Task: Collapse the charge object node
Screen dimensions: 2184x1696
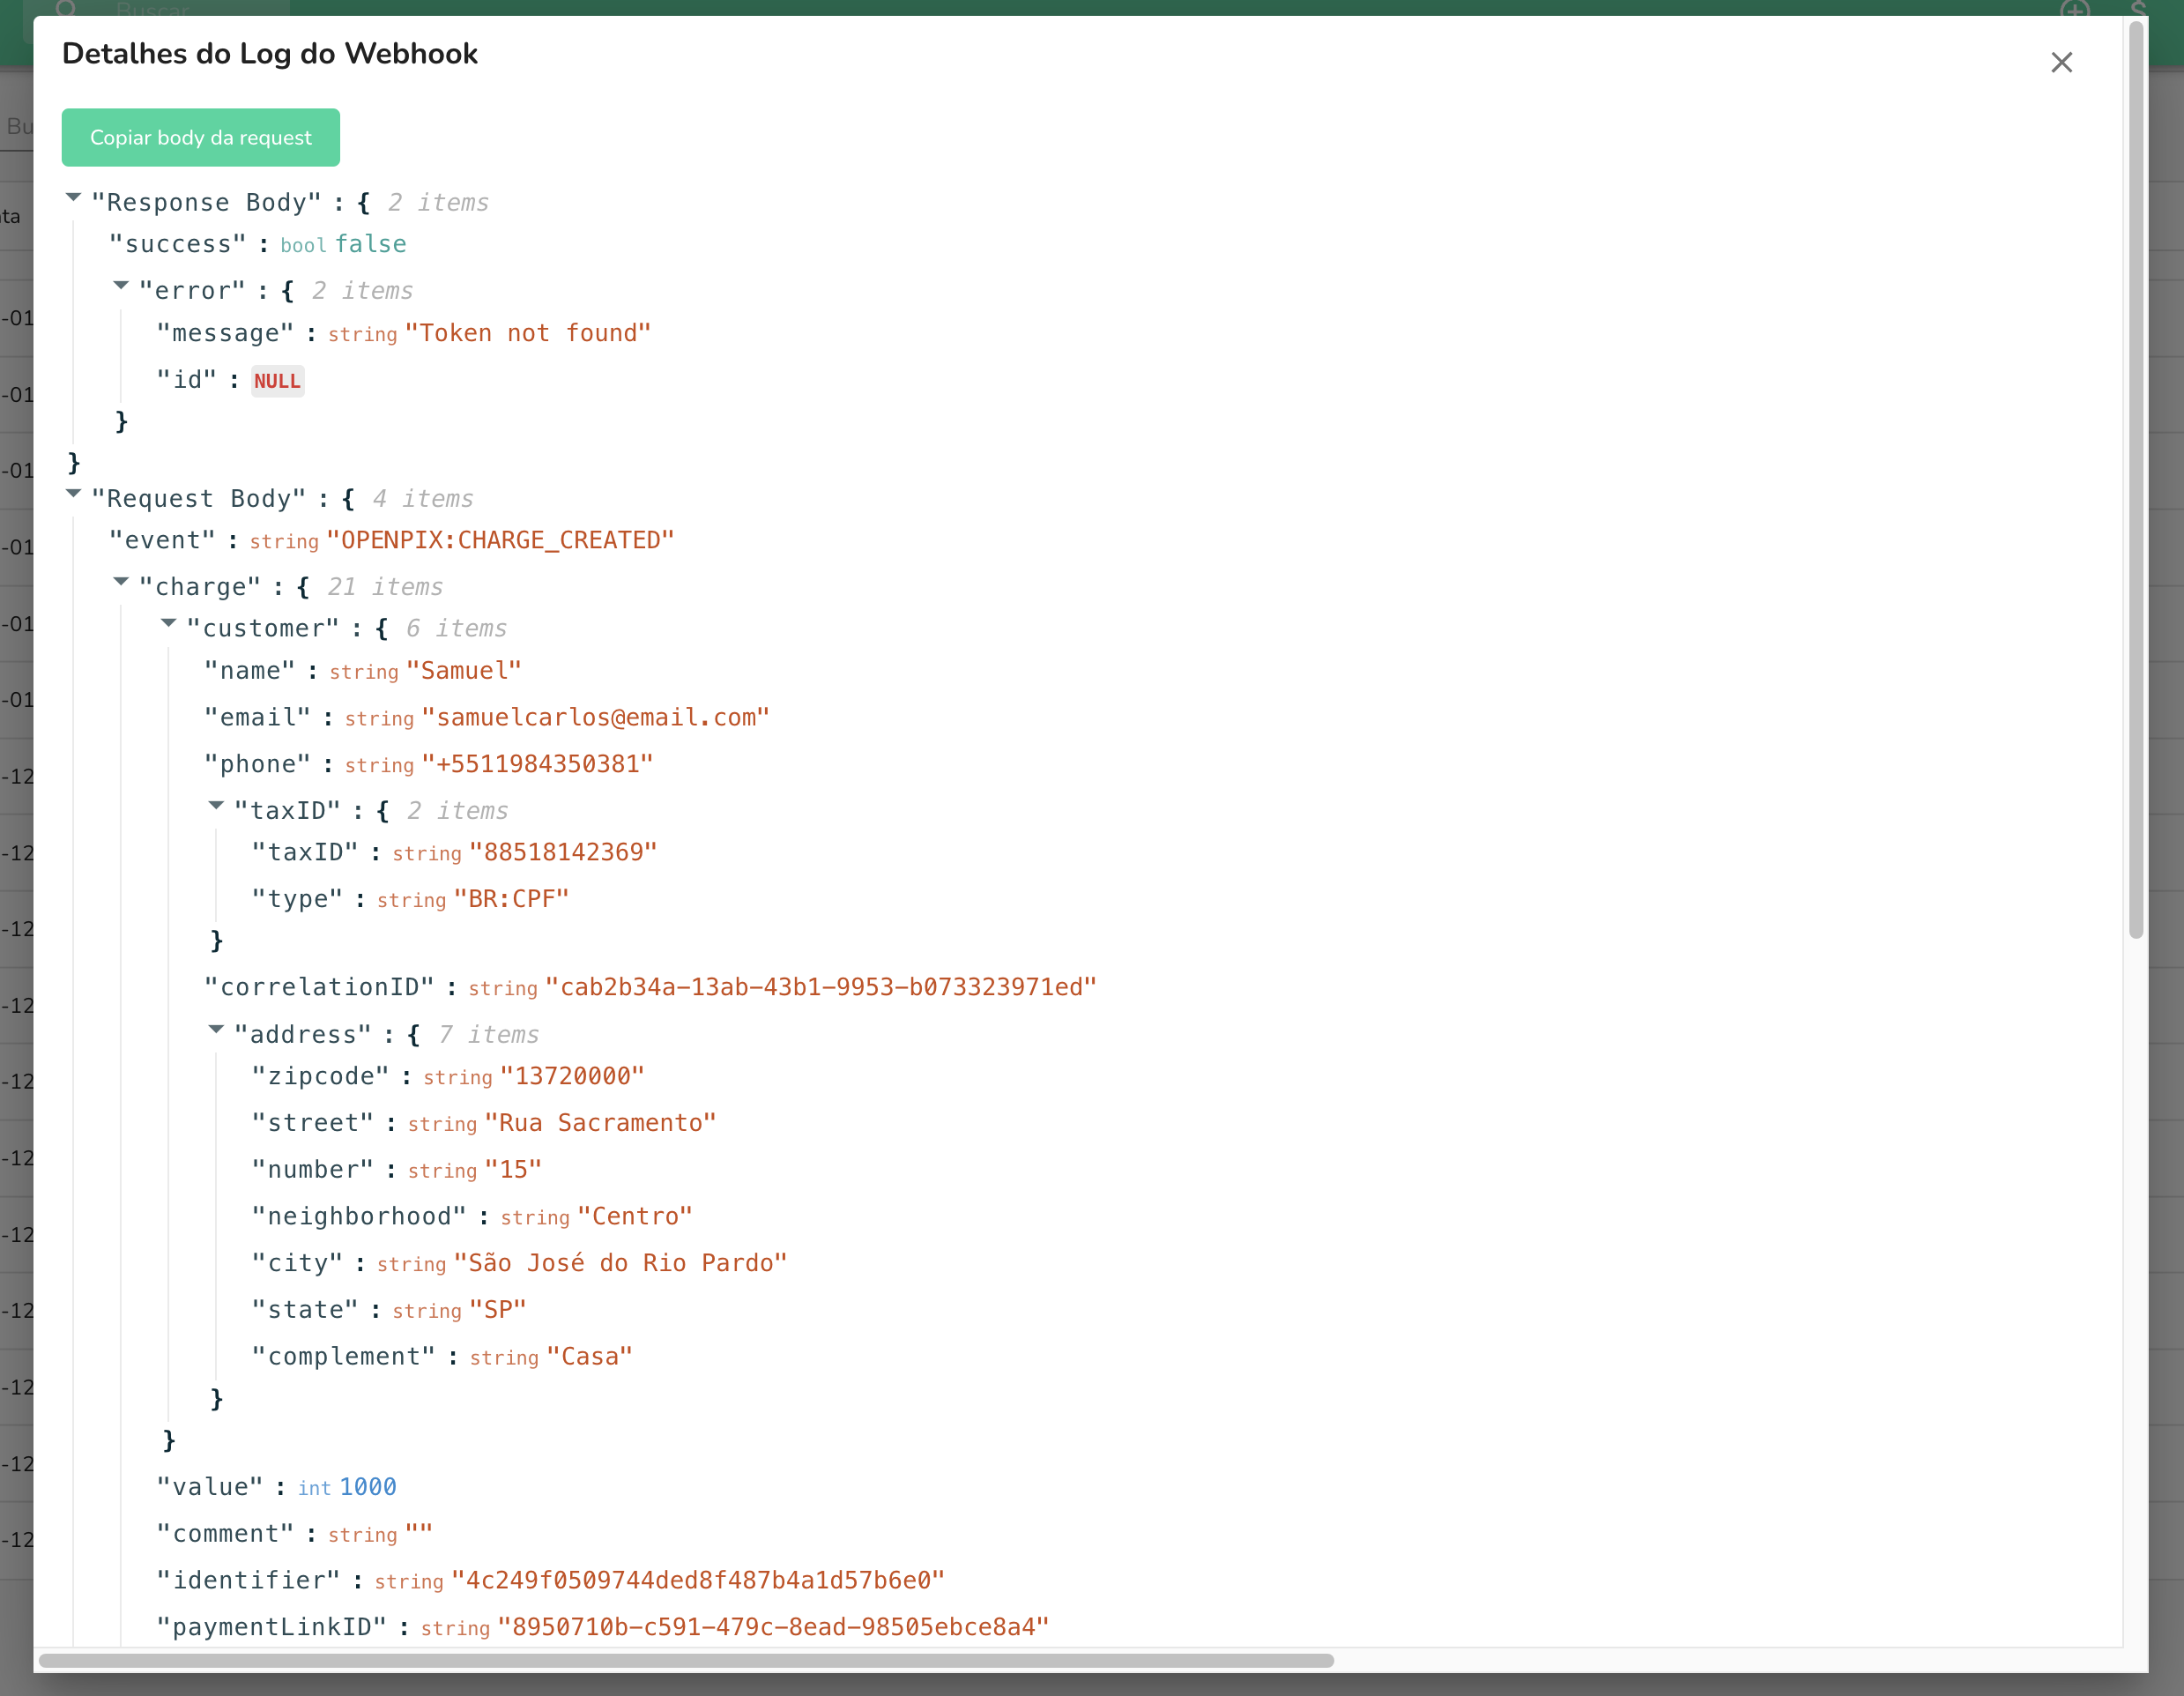Action: [121, 582]
